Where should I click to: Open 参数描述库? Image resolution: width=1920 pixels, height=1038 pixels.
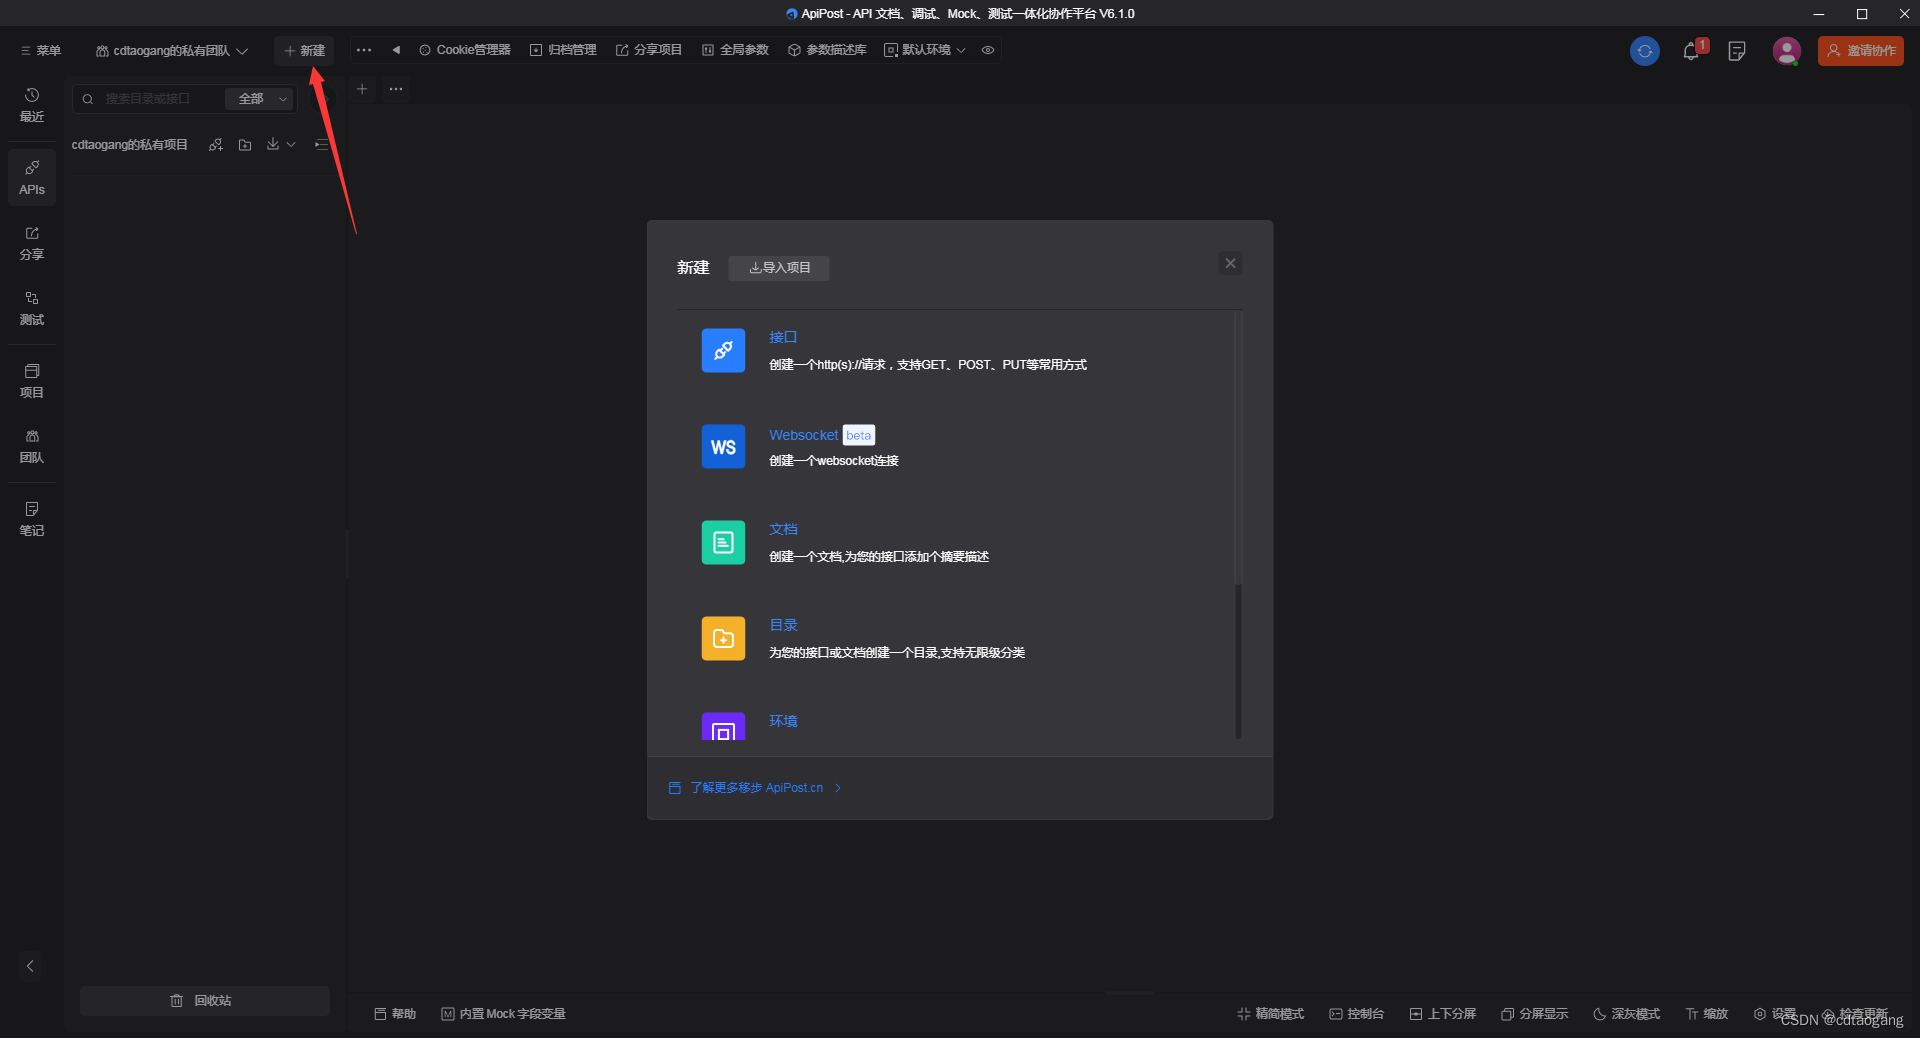tap(827, 50)
